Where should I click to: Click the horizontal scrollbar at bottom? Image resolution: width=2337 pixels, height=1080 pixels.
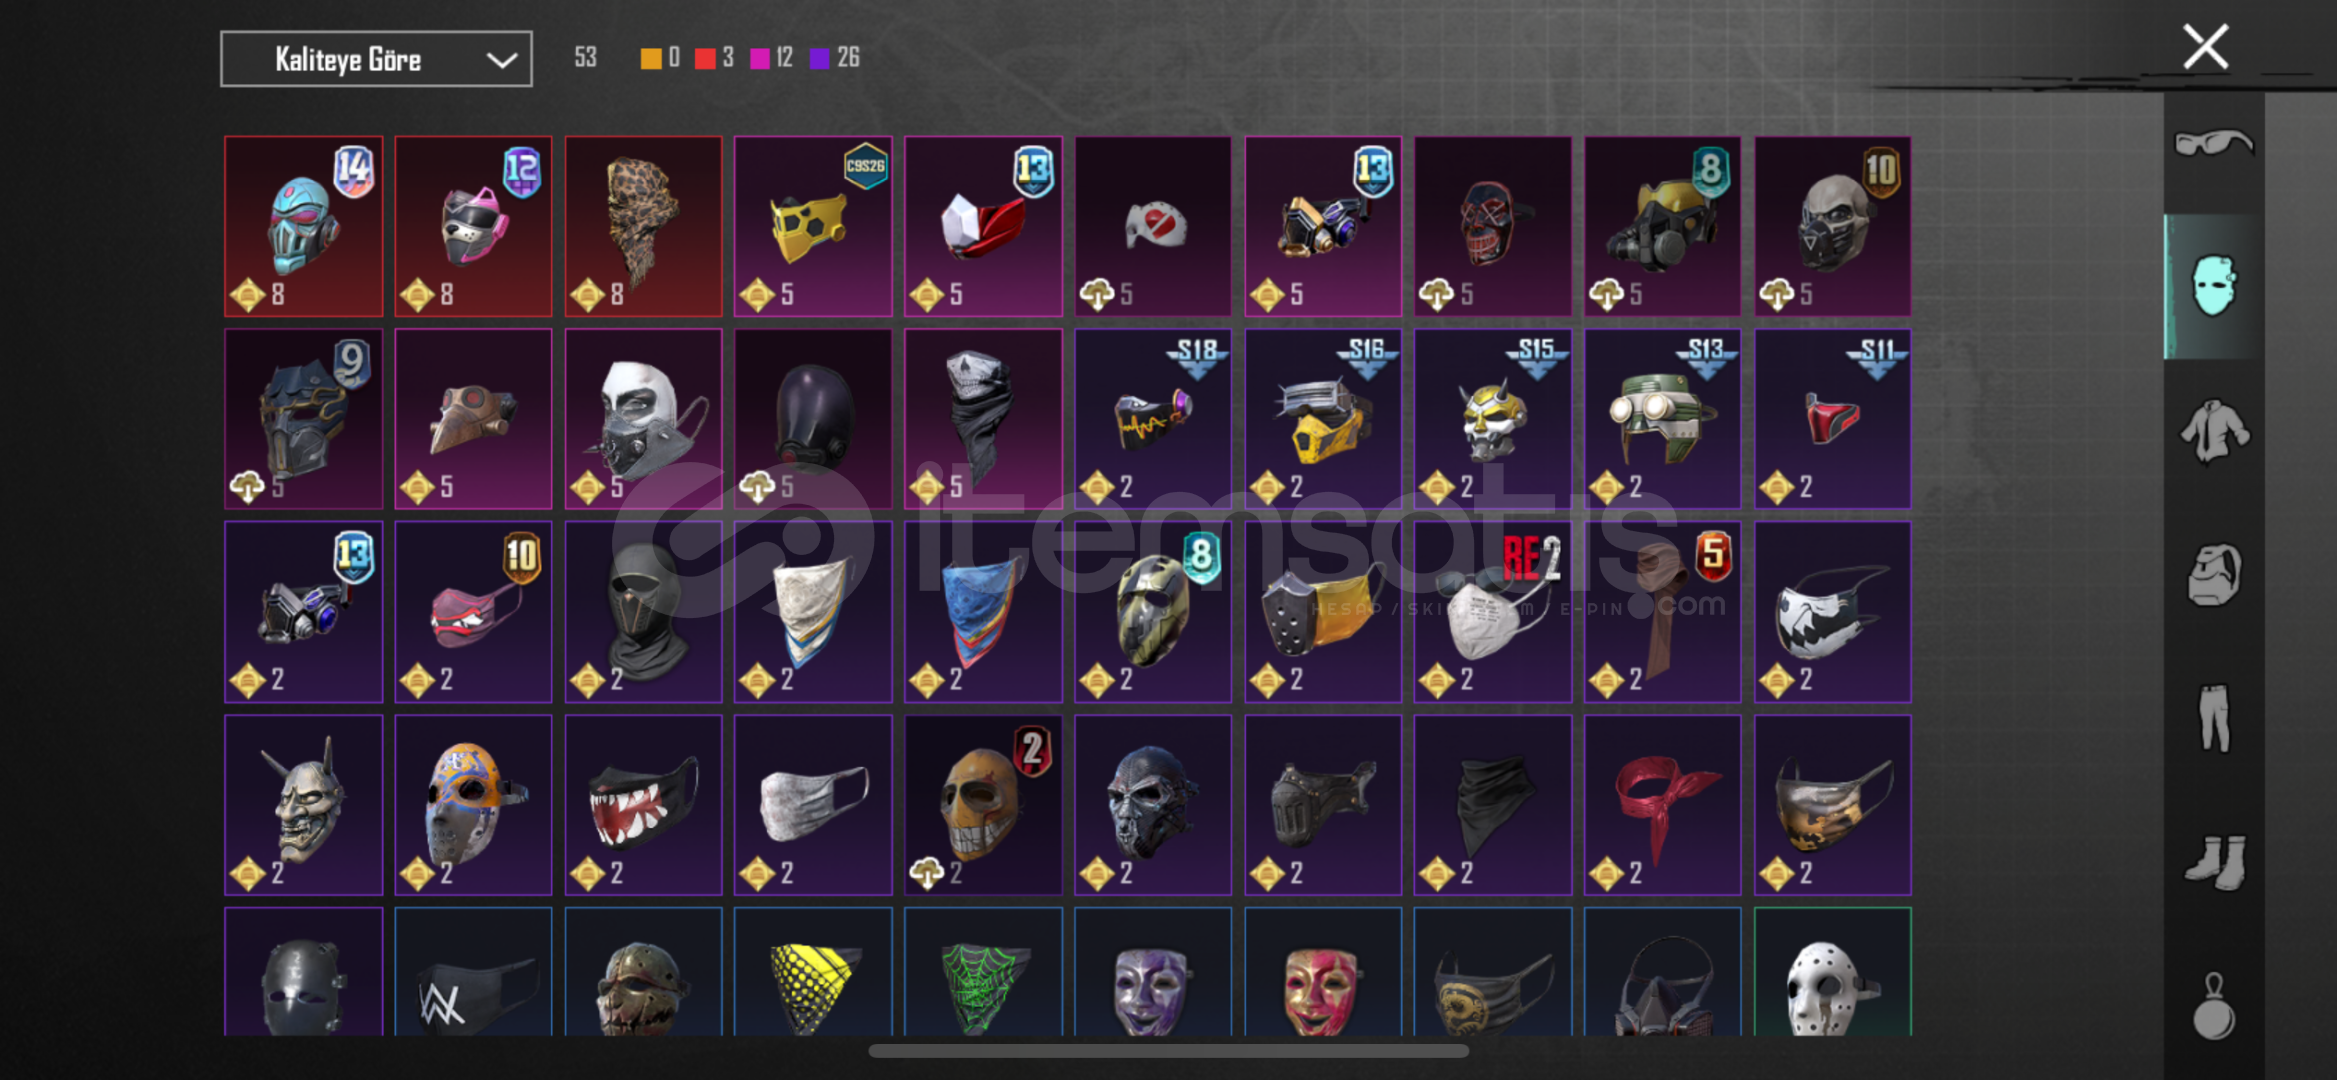click(x=1168, y=1051)
